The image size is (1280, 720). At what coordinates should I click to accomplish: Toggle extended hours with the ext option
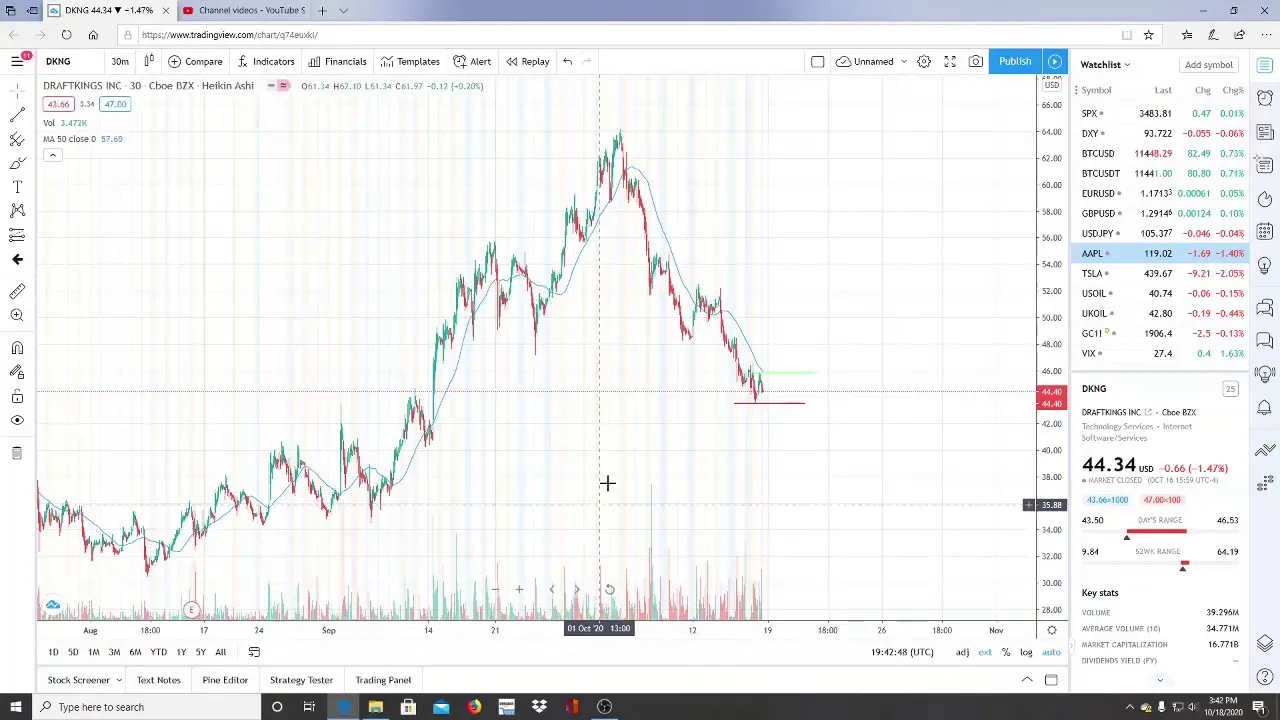point(985,652)
